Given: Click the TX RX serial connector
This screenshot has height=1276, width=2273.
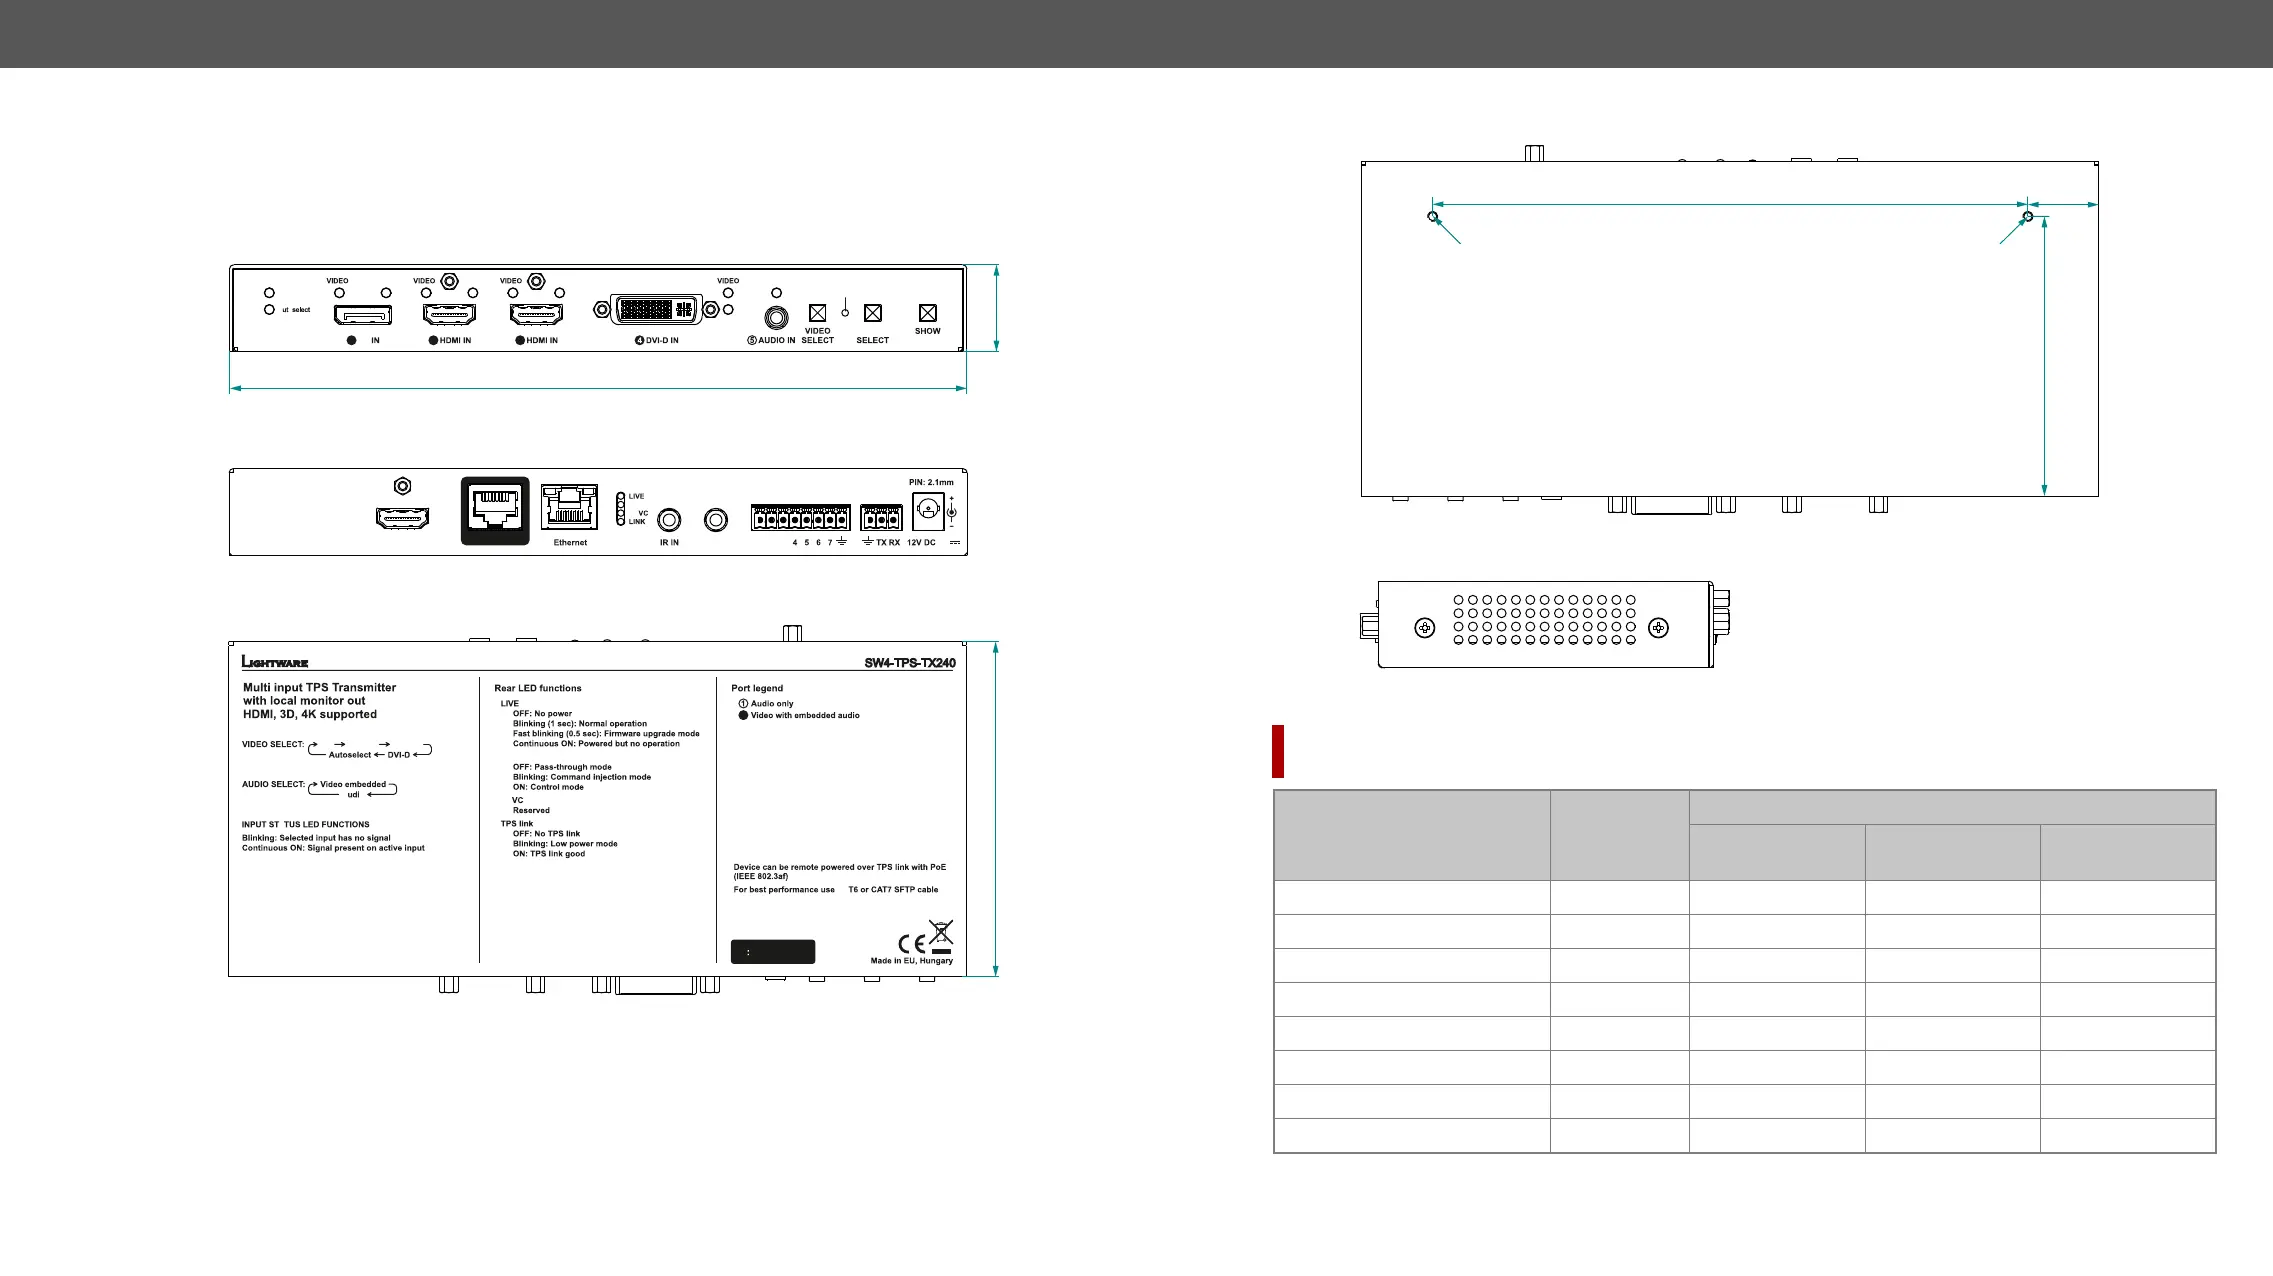Looking at the screenshot, I should [x=881, y=518].
